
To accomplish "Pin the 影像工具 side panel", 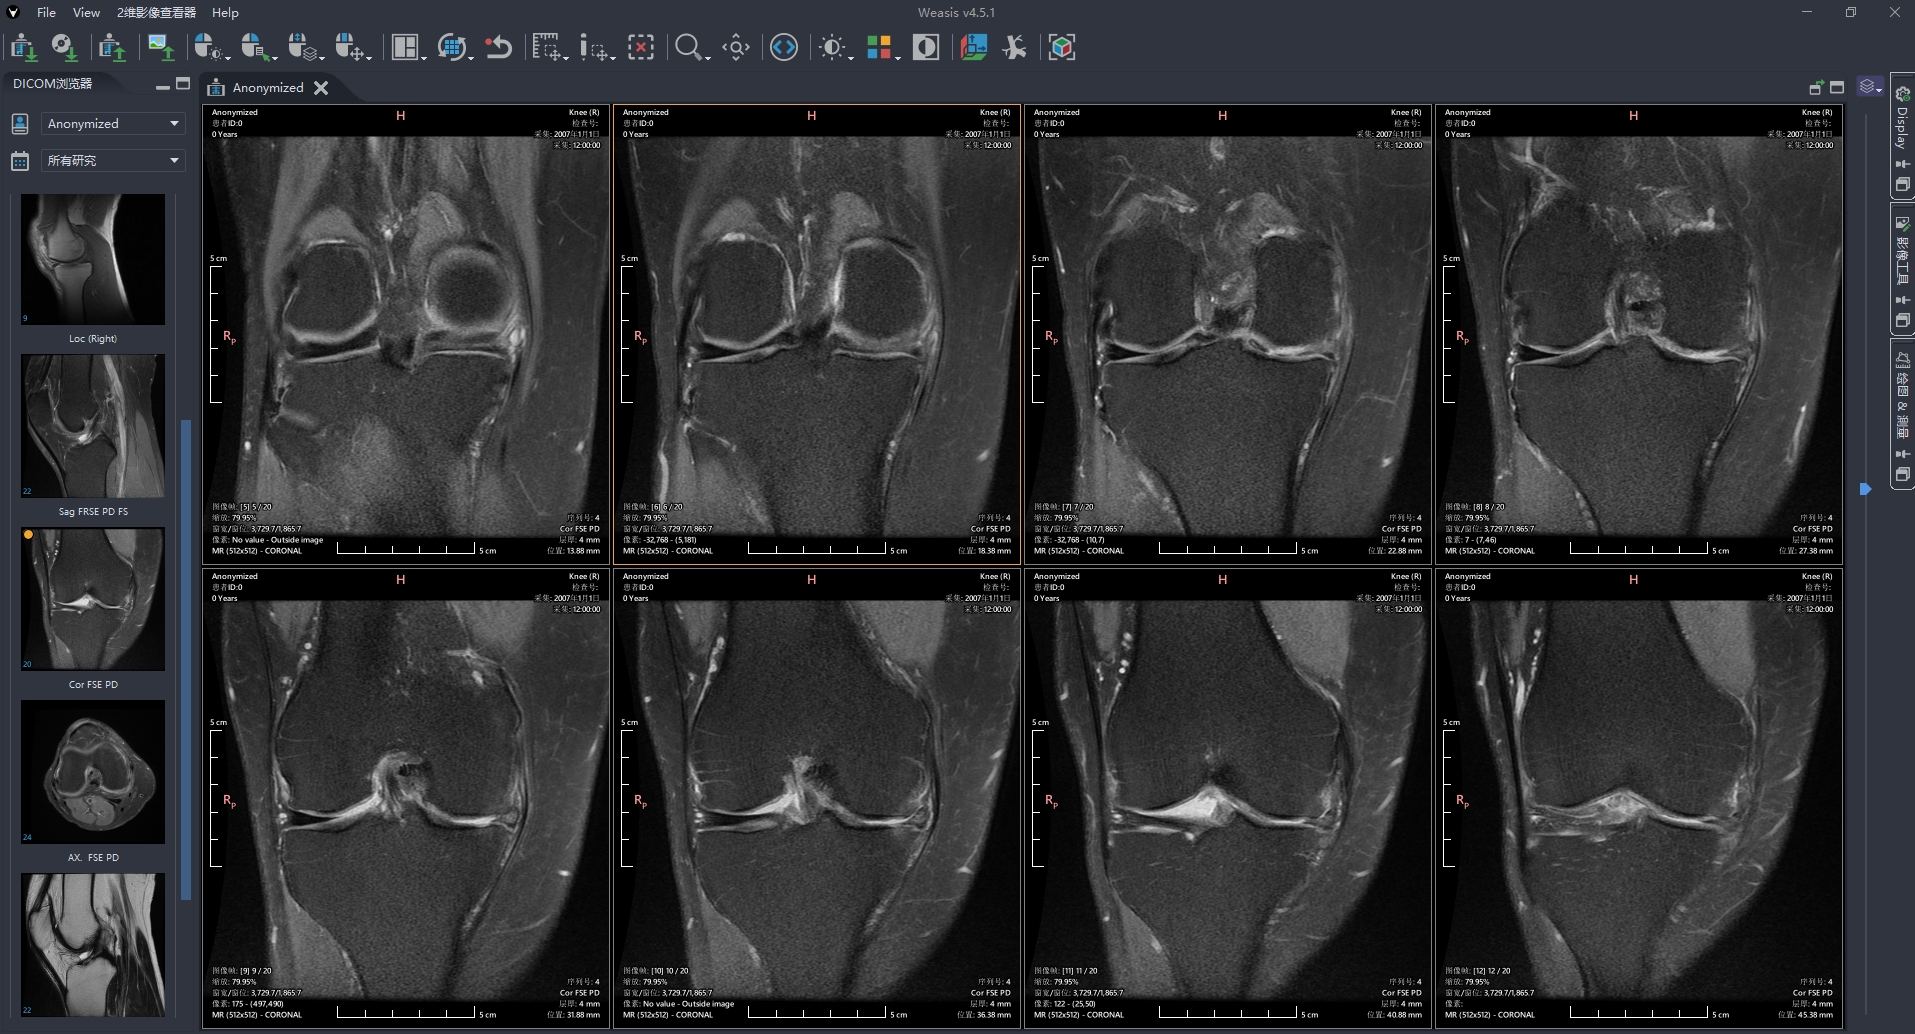I will click(1902, 300).
